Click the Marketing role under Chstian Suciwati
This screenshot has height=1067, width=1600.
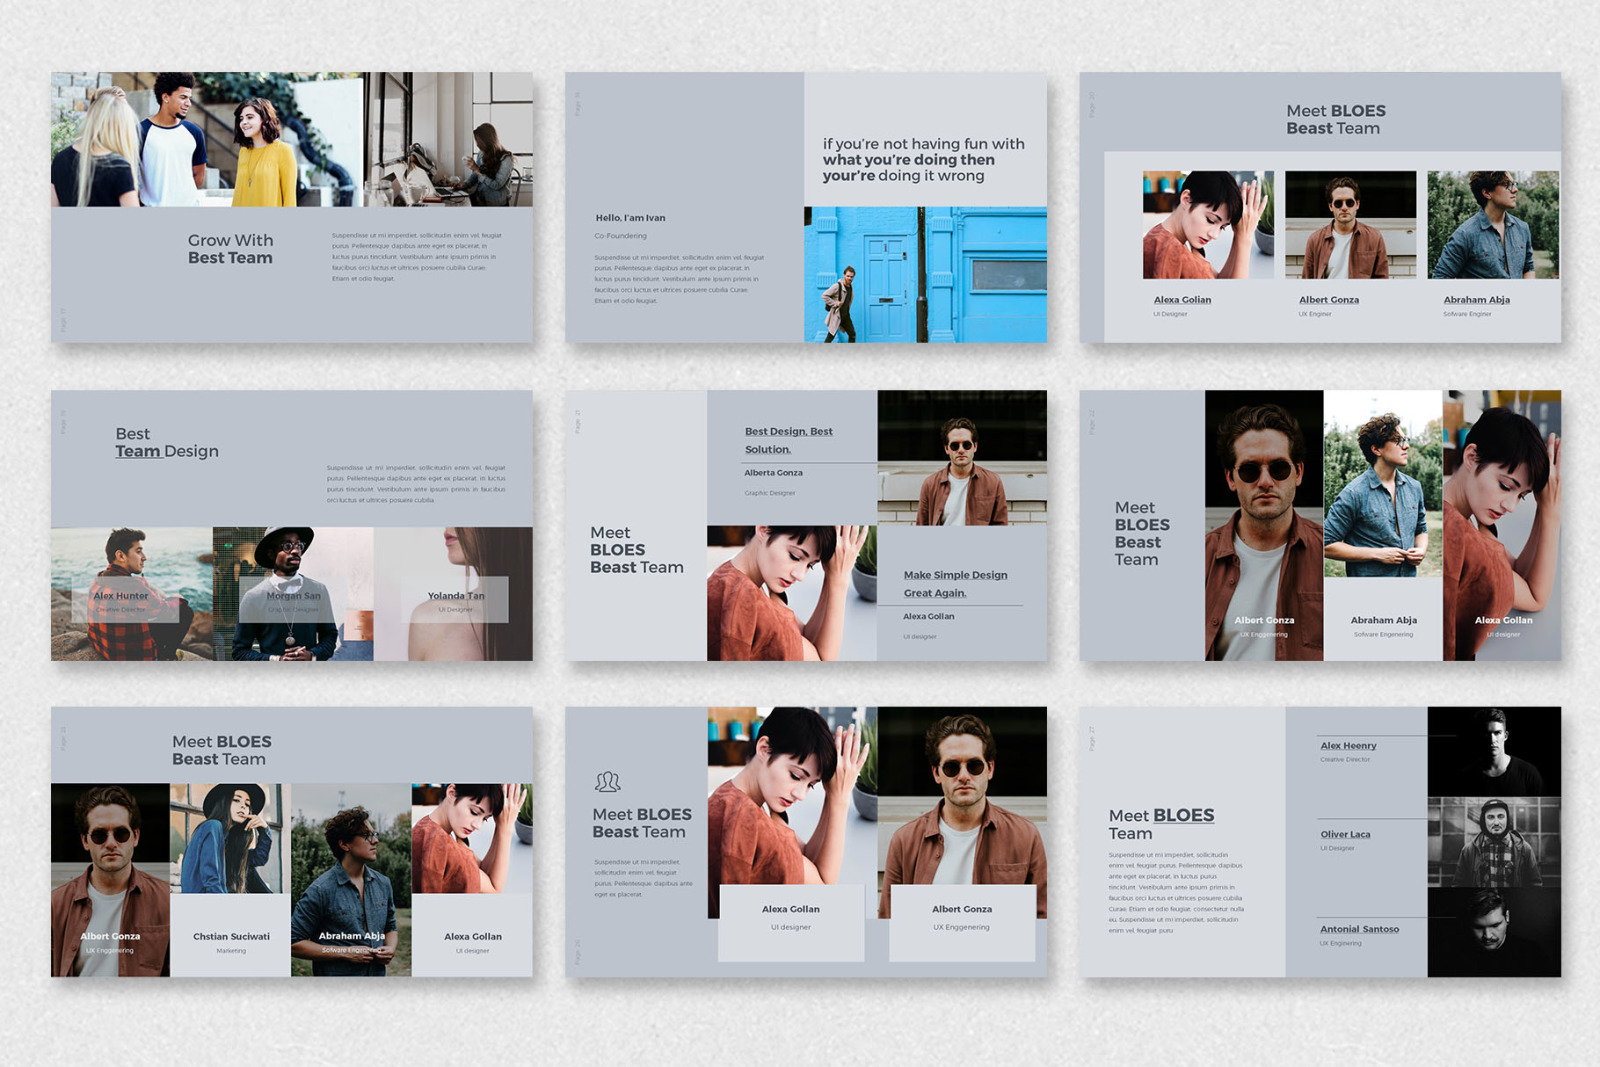pos(231,951)
